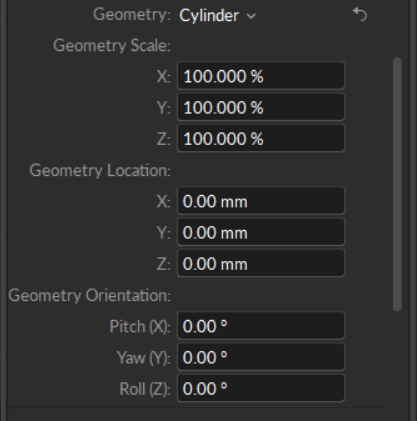The image size is (417, 421).
Task: Edit the Geometry Location X field
Action: click(x=261, y=201)
